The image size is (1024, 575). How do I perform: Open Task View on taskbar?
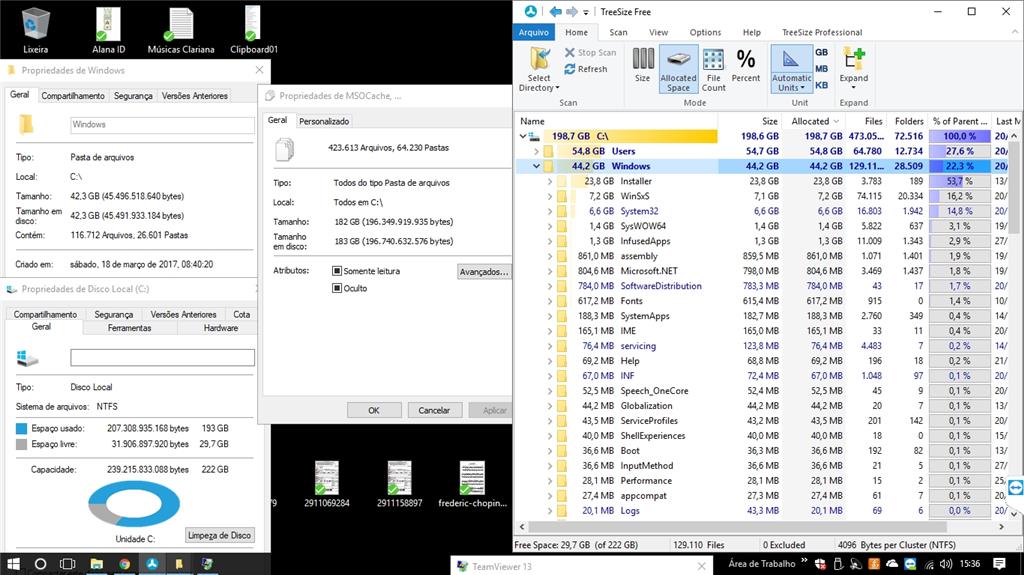(x=67, y=564)
